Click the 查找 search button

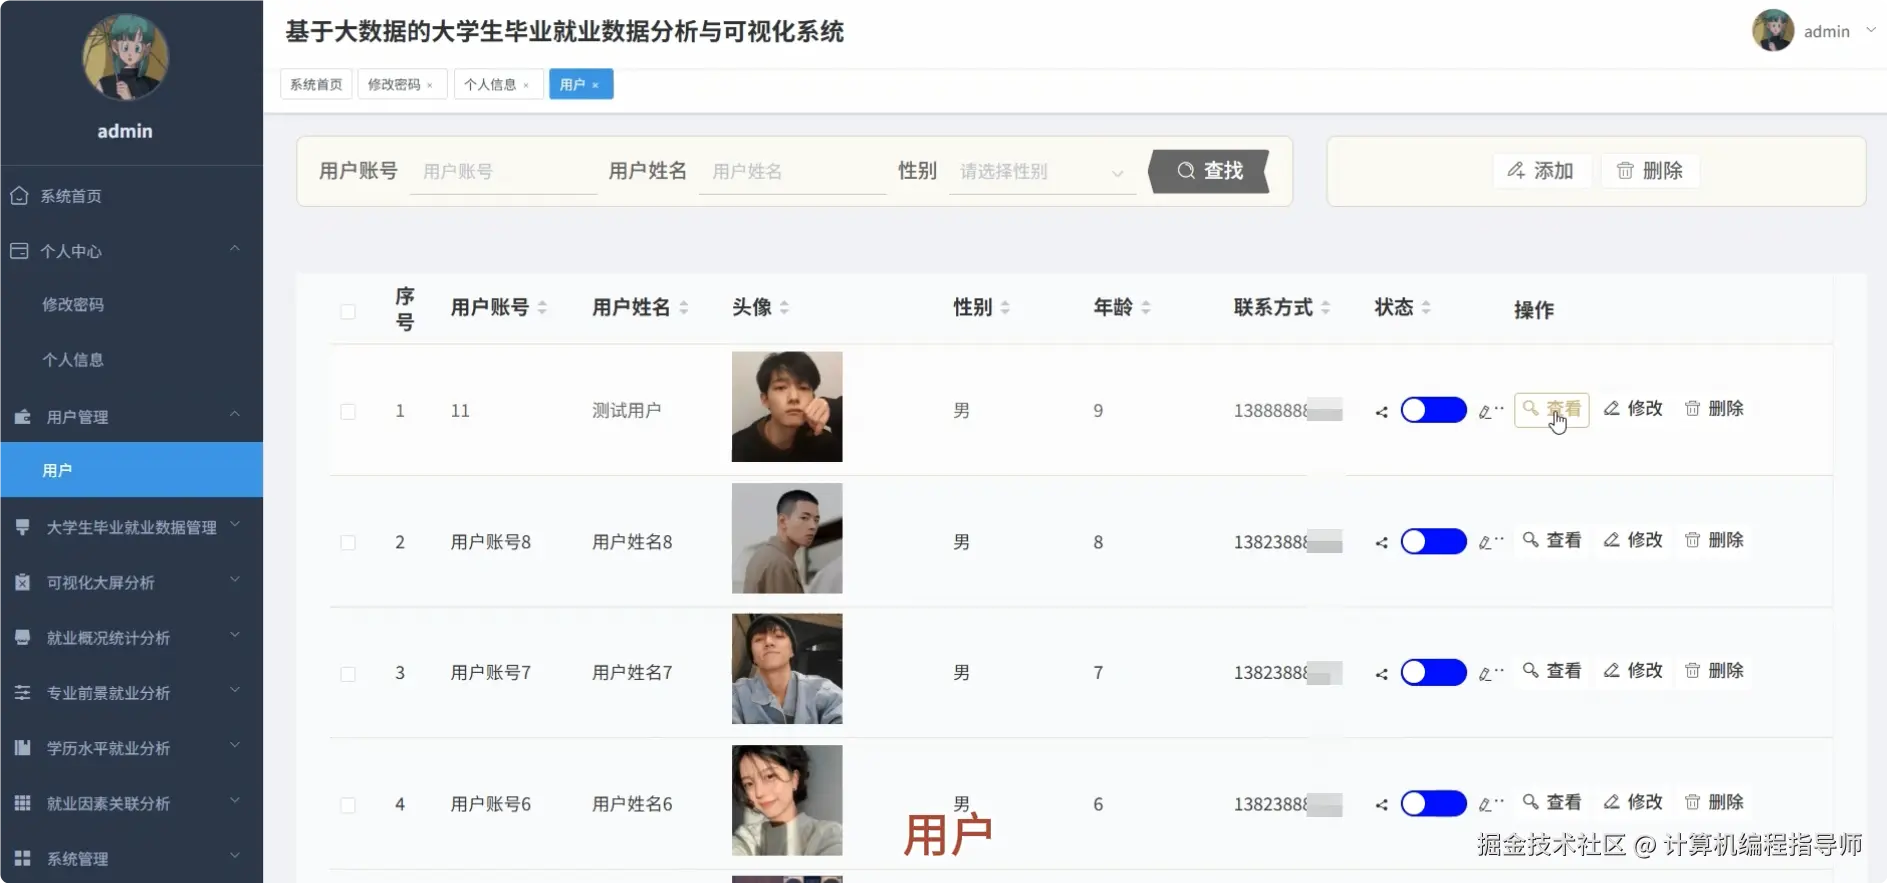[1210, 171]
